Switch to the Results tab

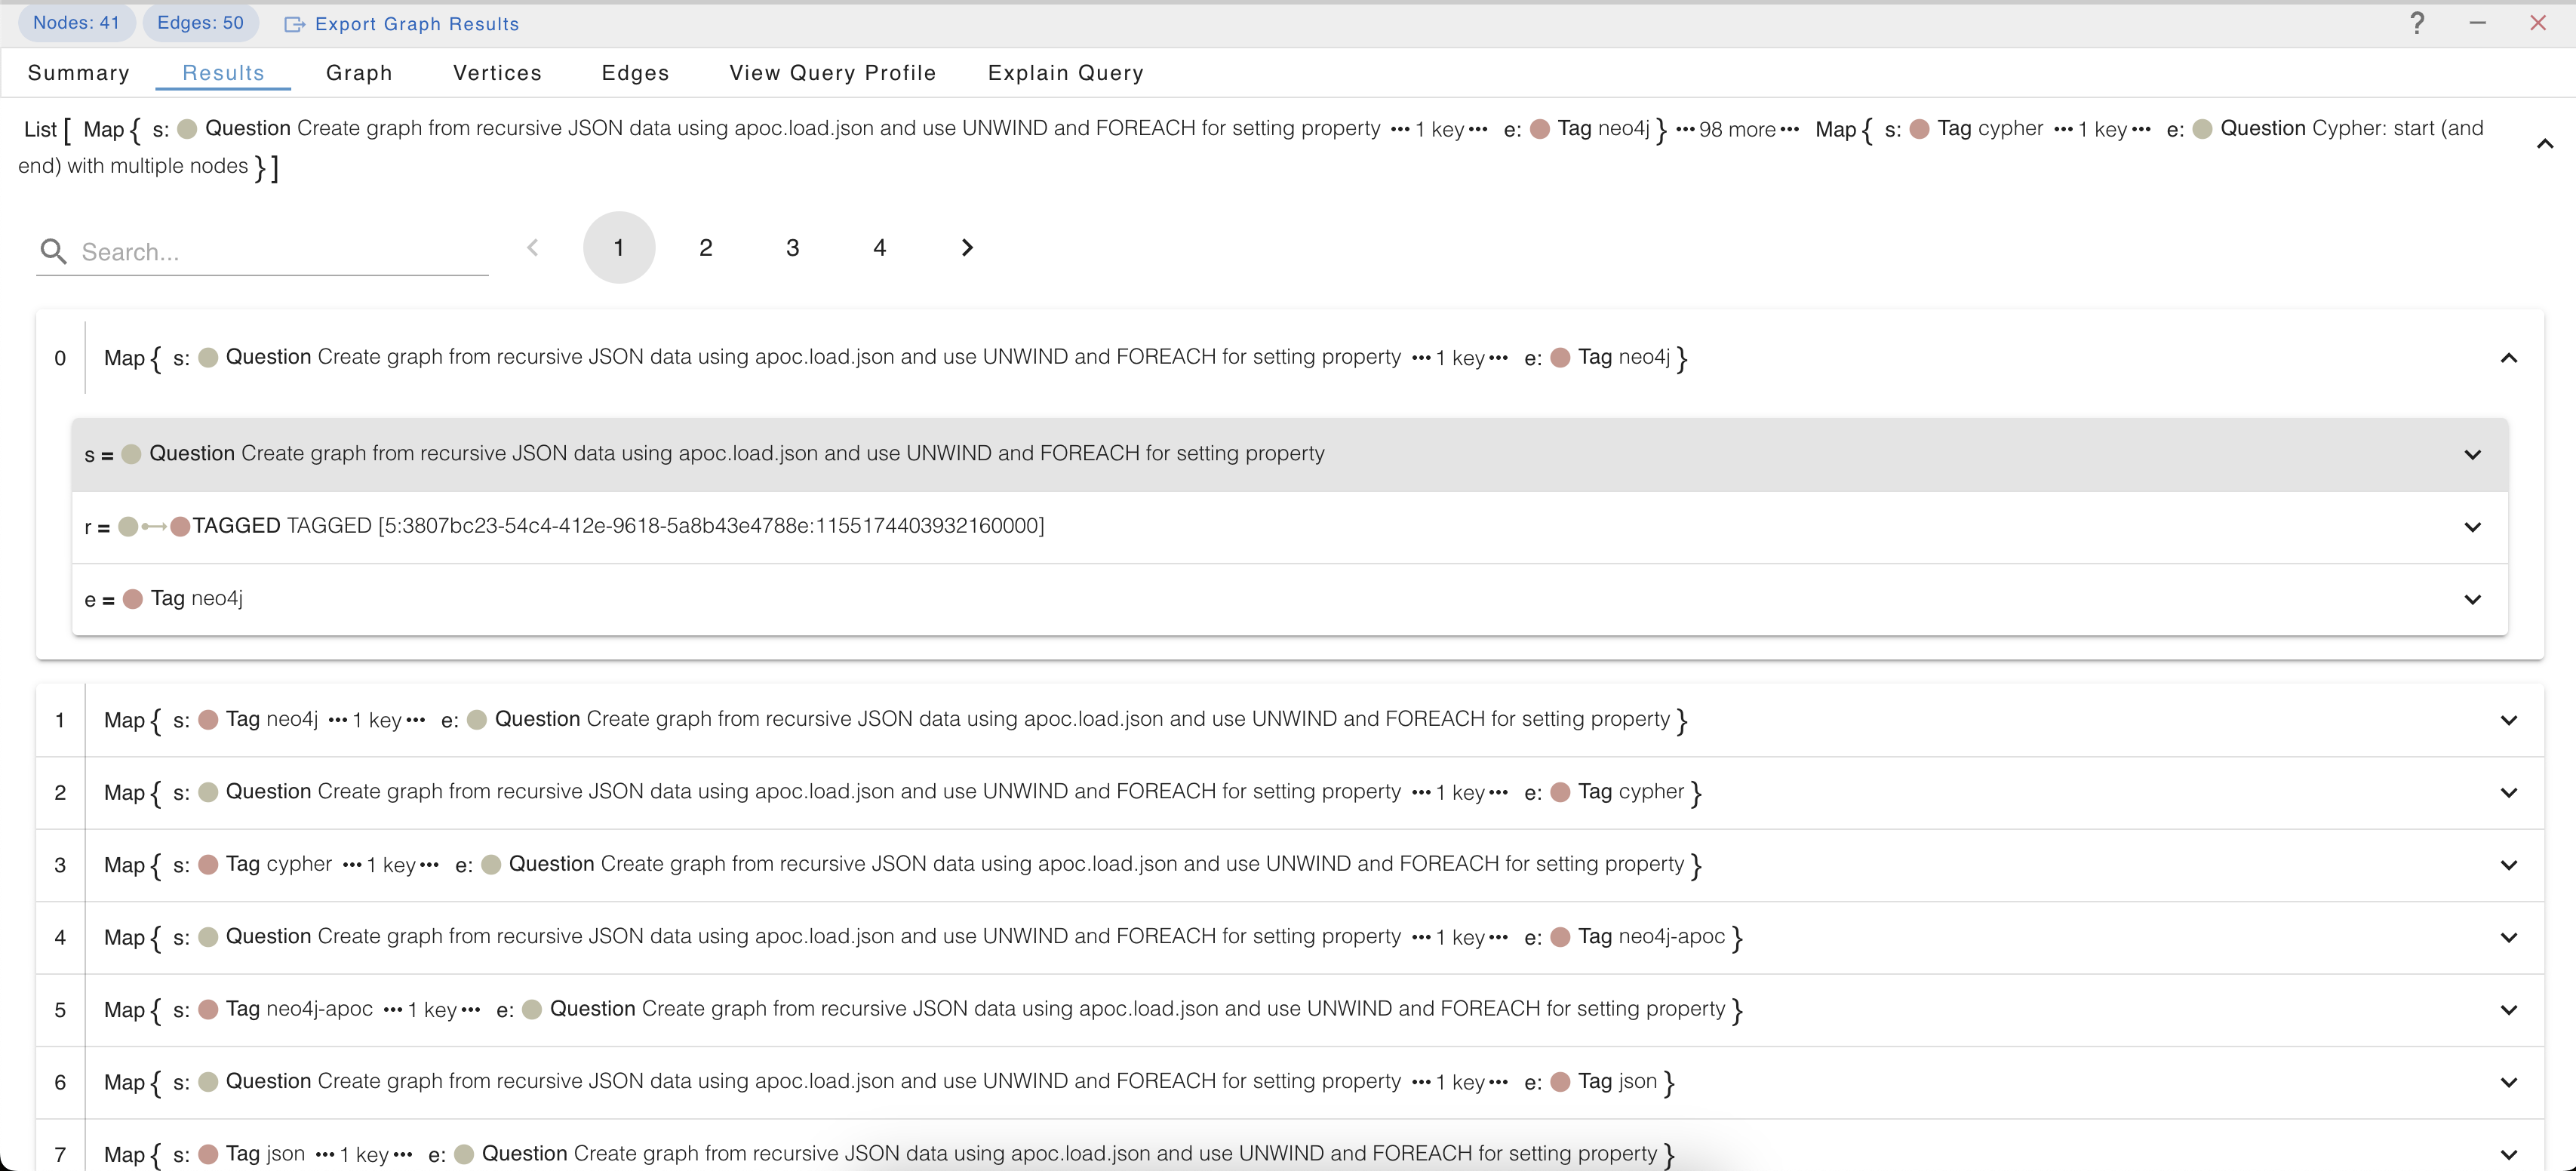coord(222,72)
